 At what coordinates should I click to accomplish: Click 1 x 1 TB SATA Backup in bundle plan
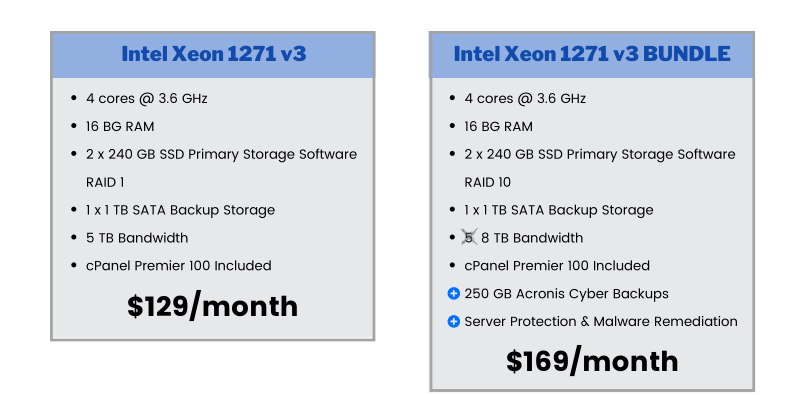pyautogui.click(x=559, y=210)
